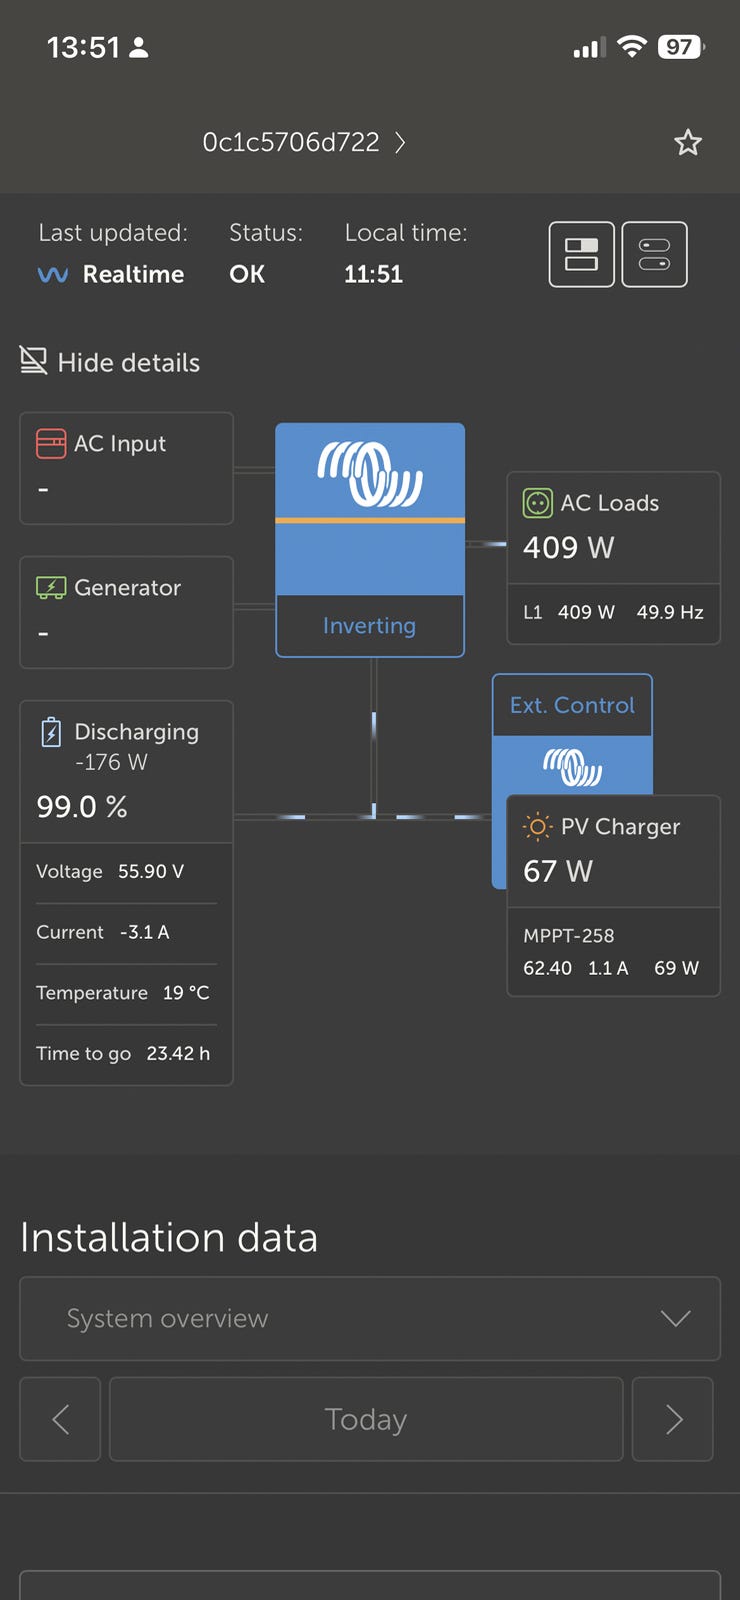Switch to the dashboard layout view icon
The image size is (740, 1600).
pos(582,254)
